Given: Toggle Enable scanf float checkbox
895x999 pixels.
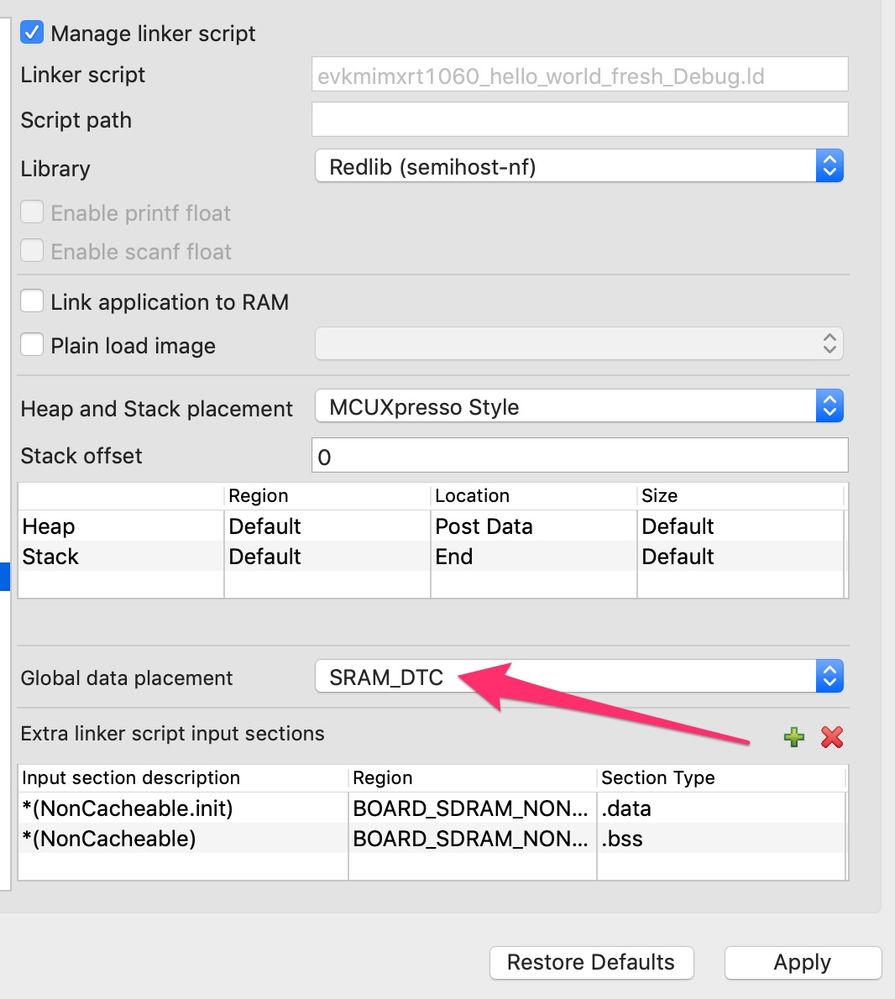Looking at the screenshot, I should 32,251.
